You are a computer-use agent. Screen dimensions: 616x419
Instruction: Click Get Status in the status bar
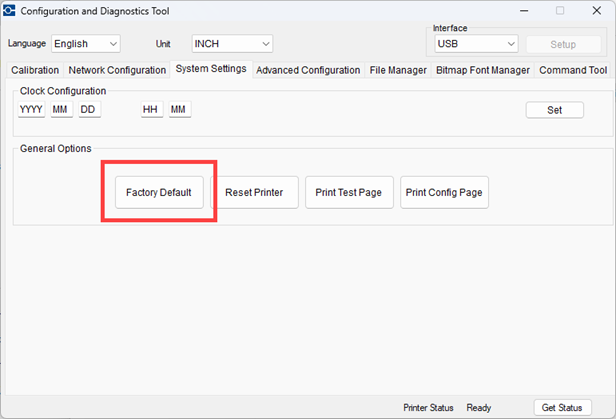[562, 407]
